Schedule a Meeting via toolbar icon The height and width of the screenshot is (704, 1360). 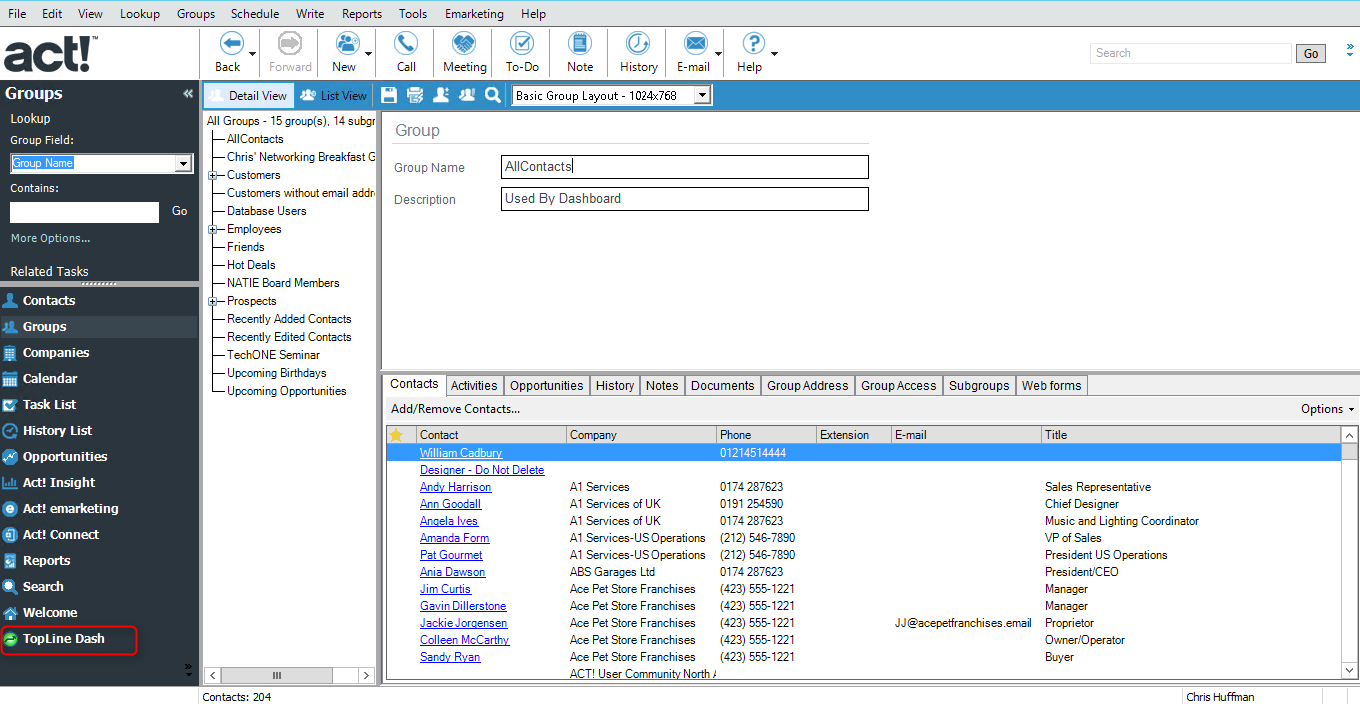click(464, 44)
